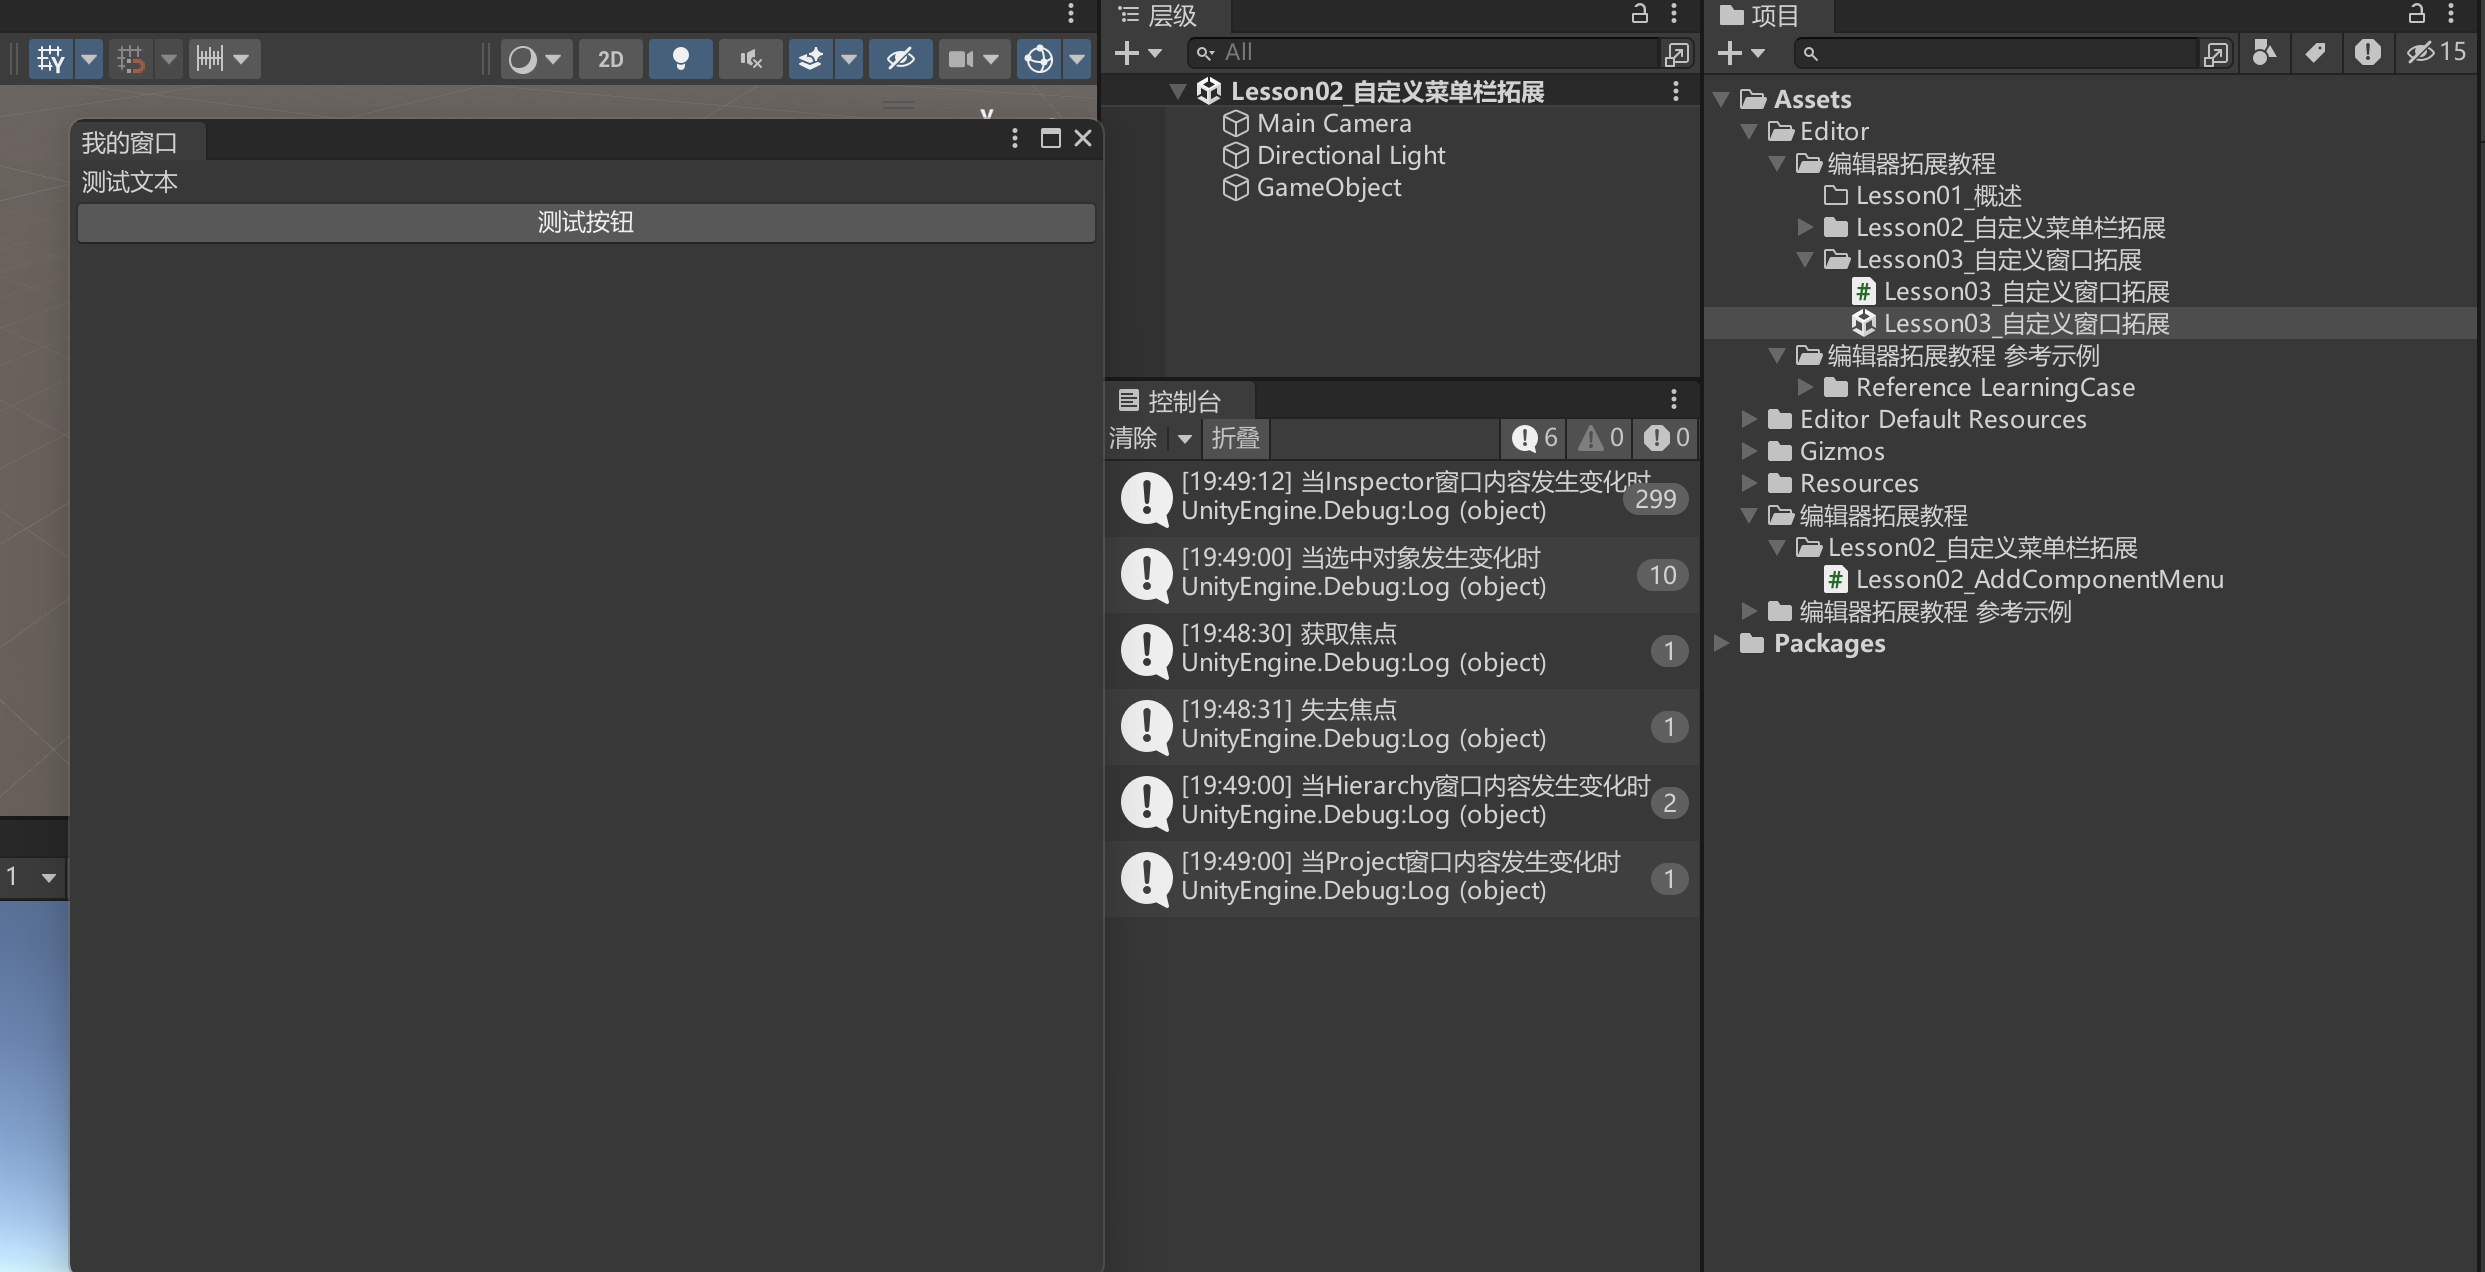Viewport: 2485px width, 1272px height.
Task: Expand the Packages folder
Action: tap(1722, 643)
